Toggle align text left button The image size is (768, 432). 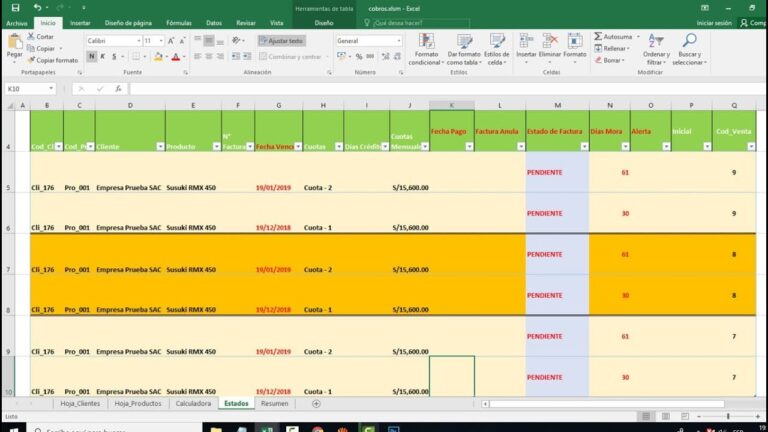[197, 57]
